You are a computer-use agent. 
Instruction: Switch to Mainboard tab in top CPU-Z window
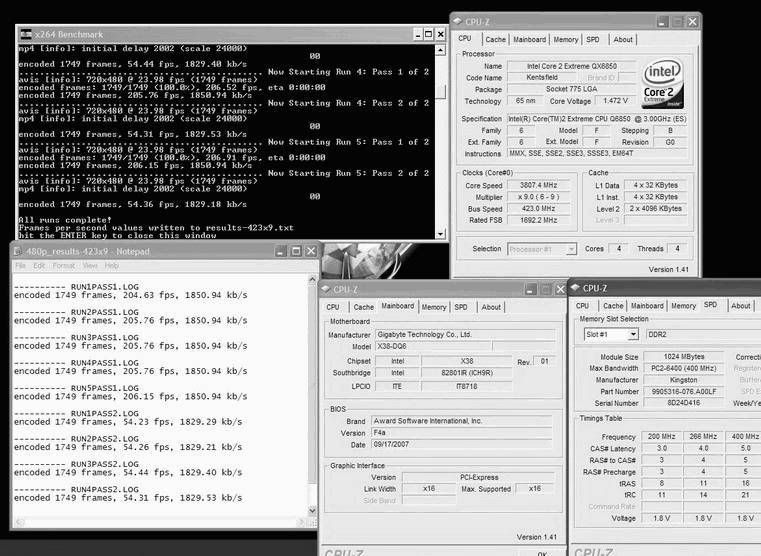529,39
